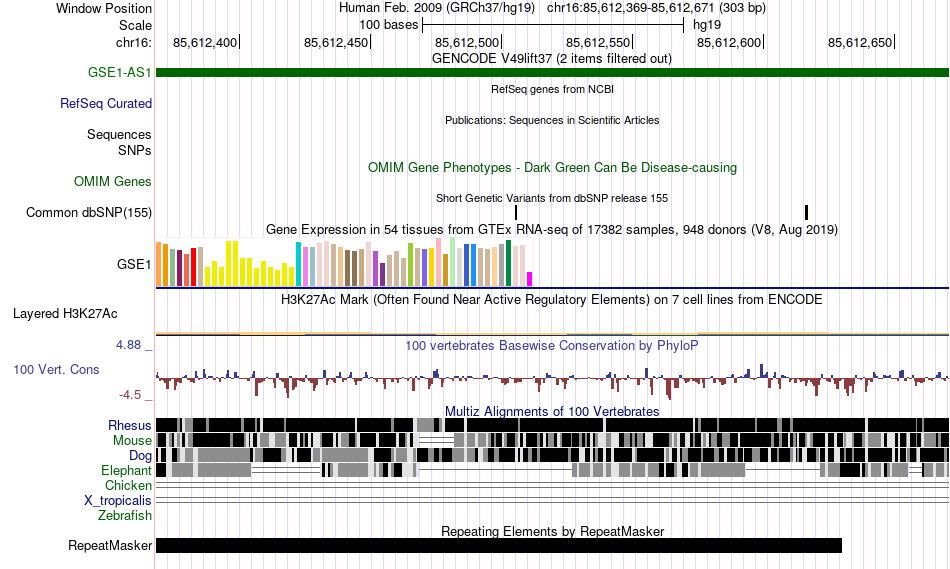Open the RefSeq Curated track label

[x=105, y=103]
